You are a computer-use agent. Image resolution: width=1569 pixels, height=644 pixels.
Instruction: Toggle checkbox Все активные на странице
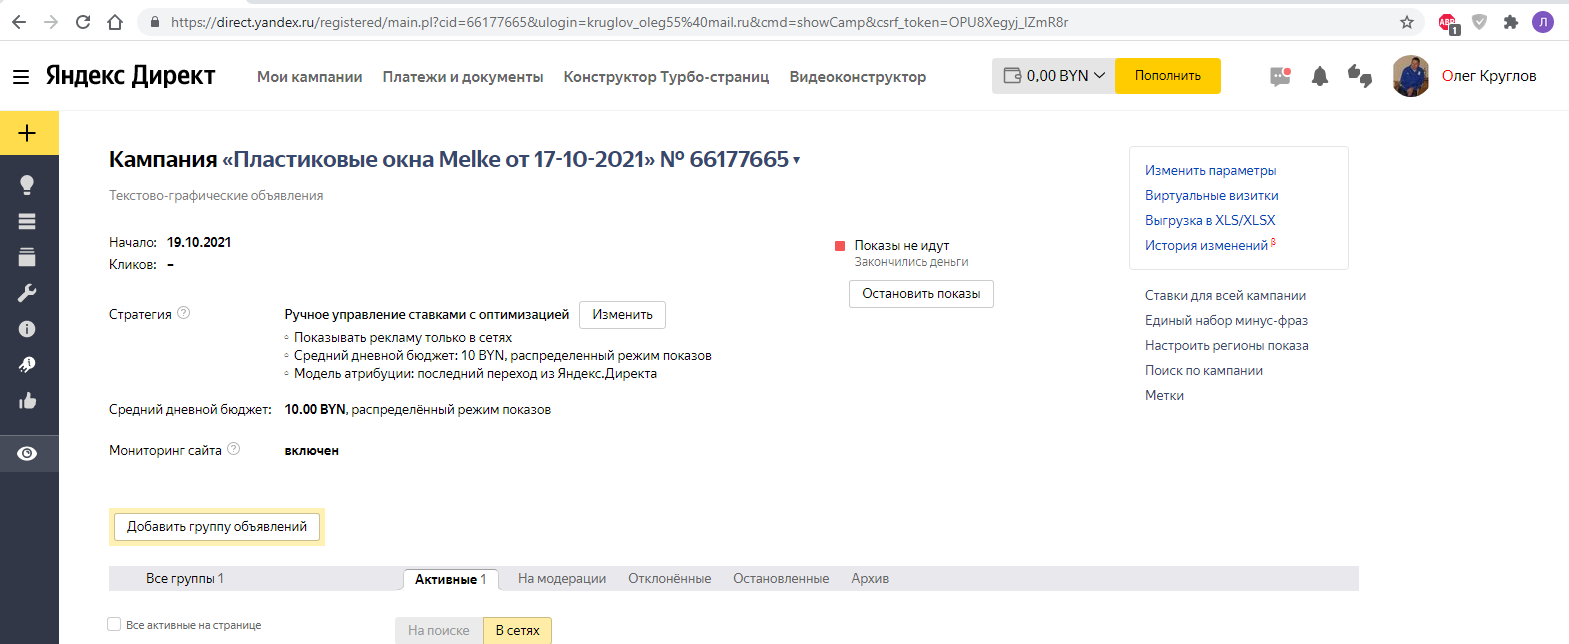(x=114, y=624)
